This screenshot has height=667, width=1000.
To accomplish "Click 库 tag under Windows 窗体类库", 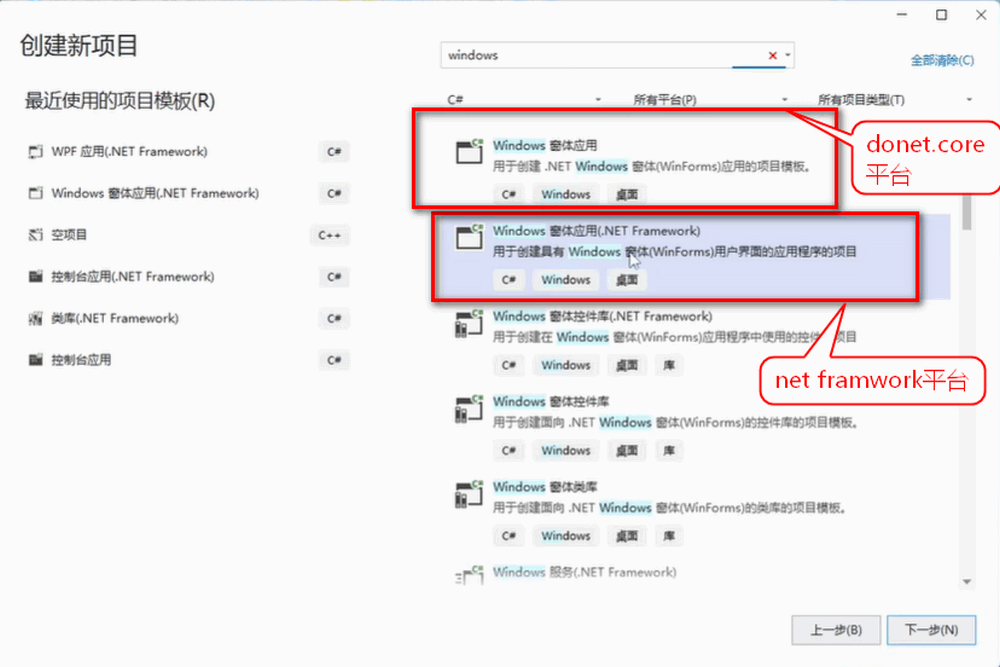I will click(x=669, y=536).
